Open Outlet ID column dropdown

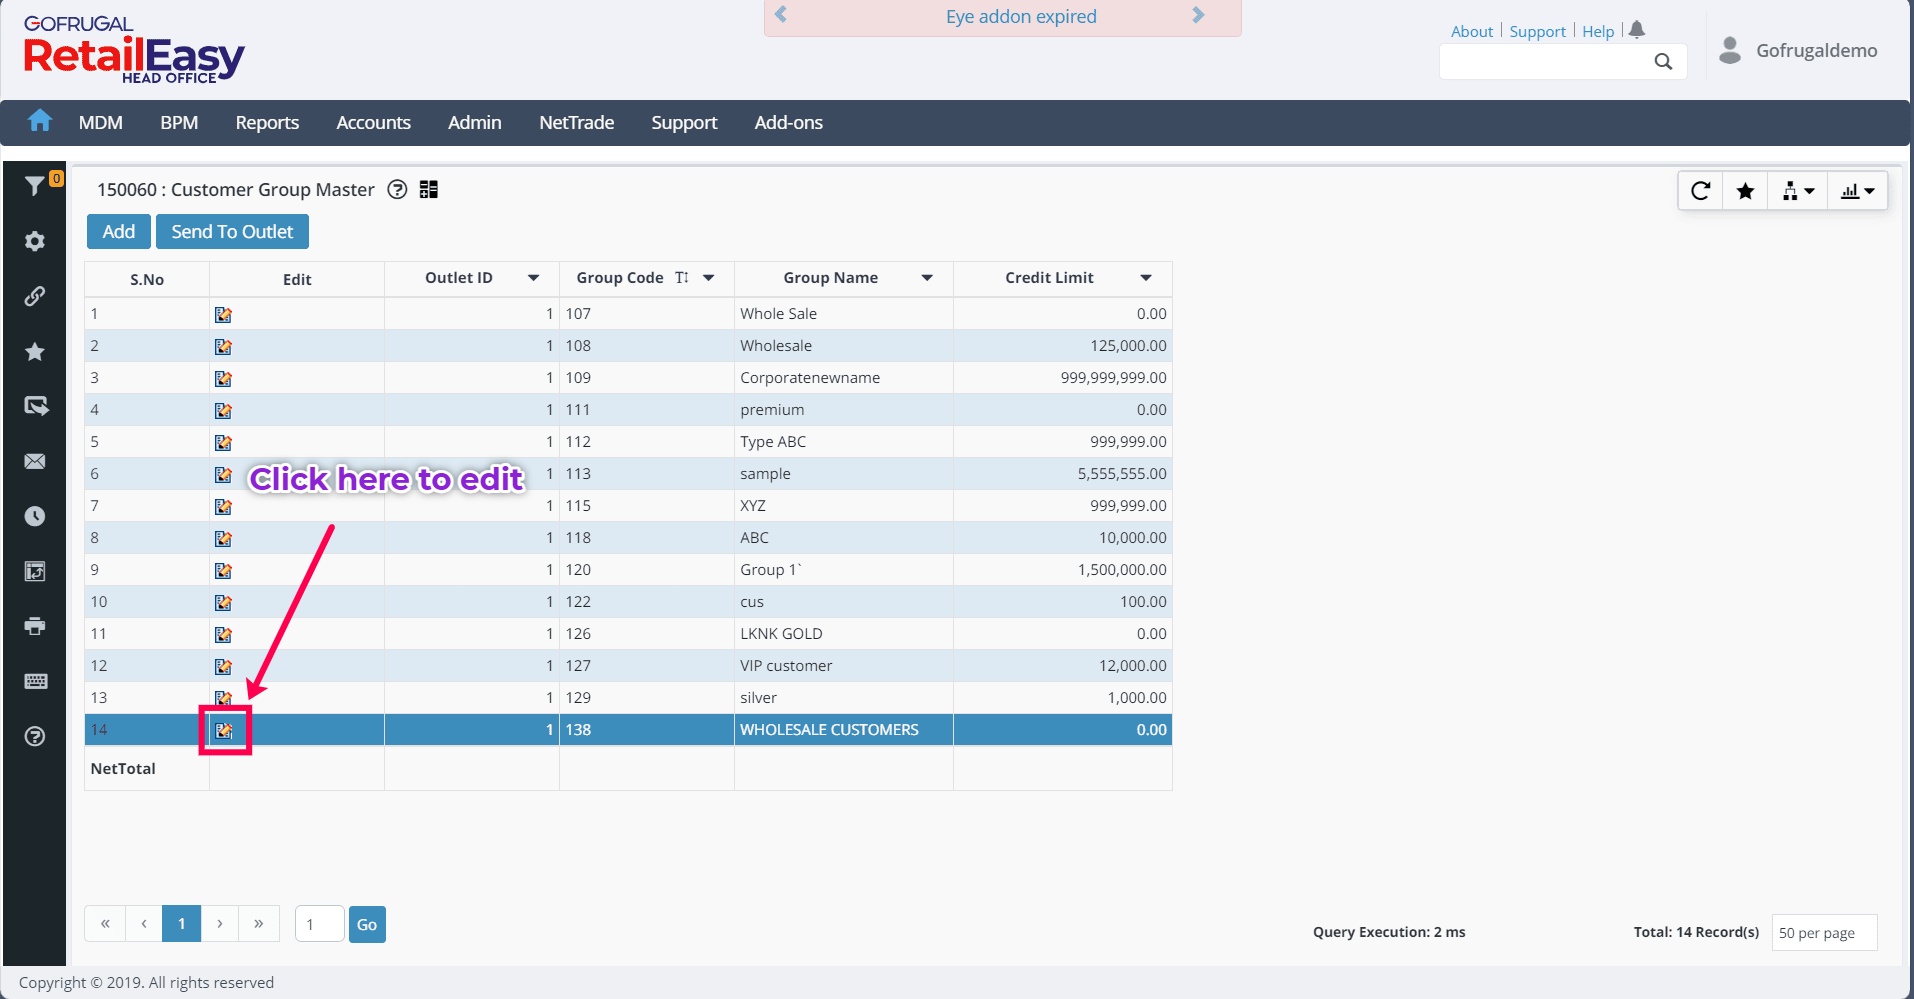click(x=534, y=278)
